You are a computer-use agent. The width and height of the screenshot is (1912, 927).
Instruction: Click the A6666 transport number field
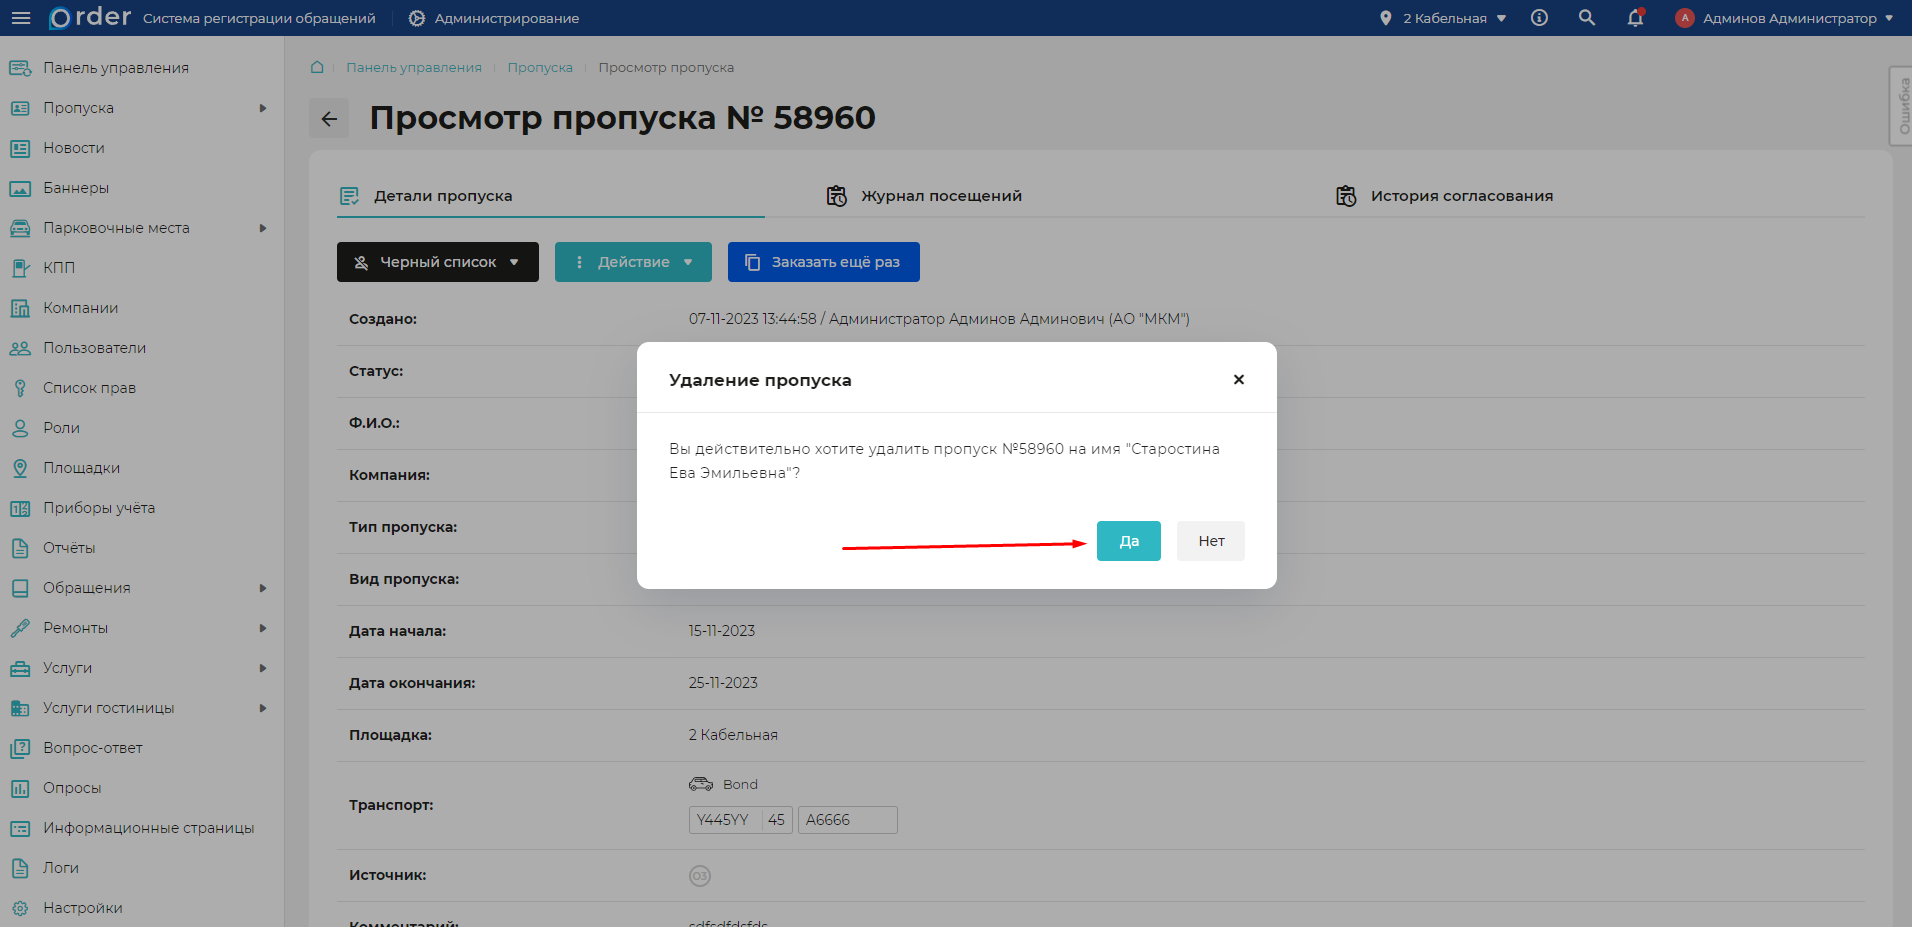(846, 820)
